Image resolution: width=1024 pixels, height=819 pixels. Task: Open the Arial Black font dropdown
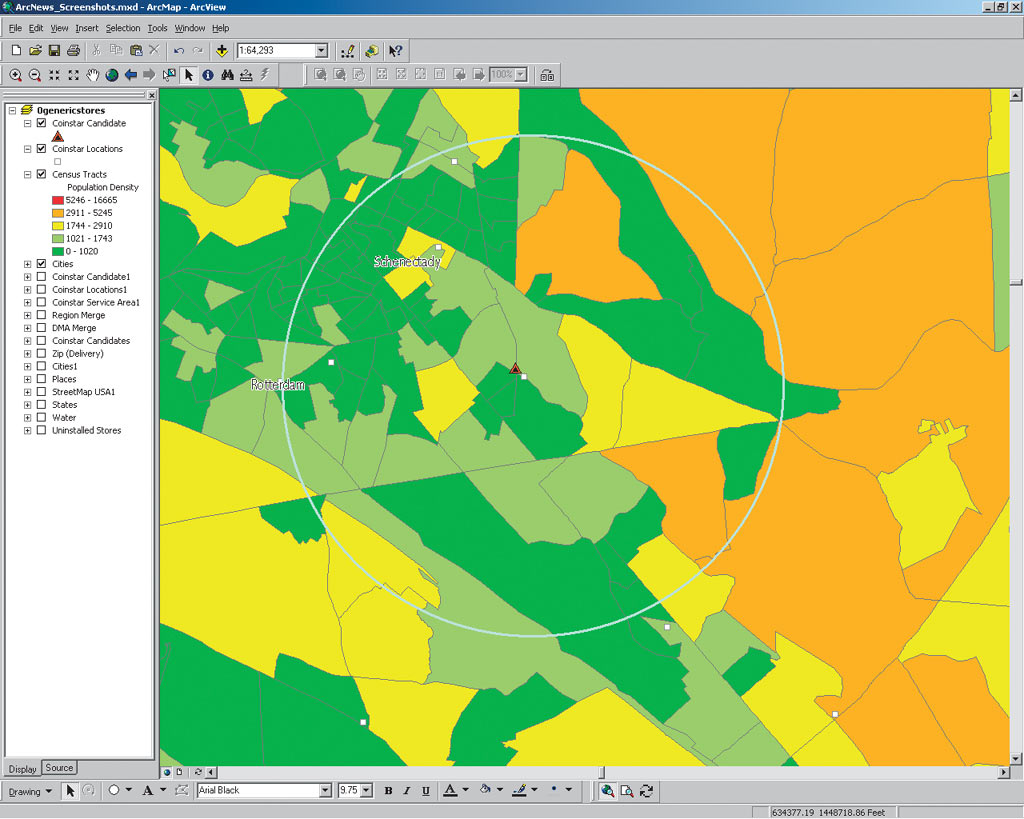325,791
